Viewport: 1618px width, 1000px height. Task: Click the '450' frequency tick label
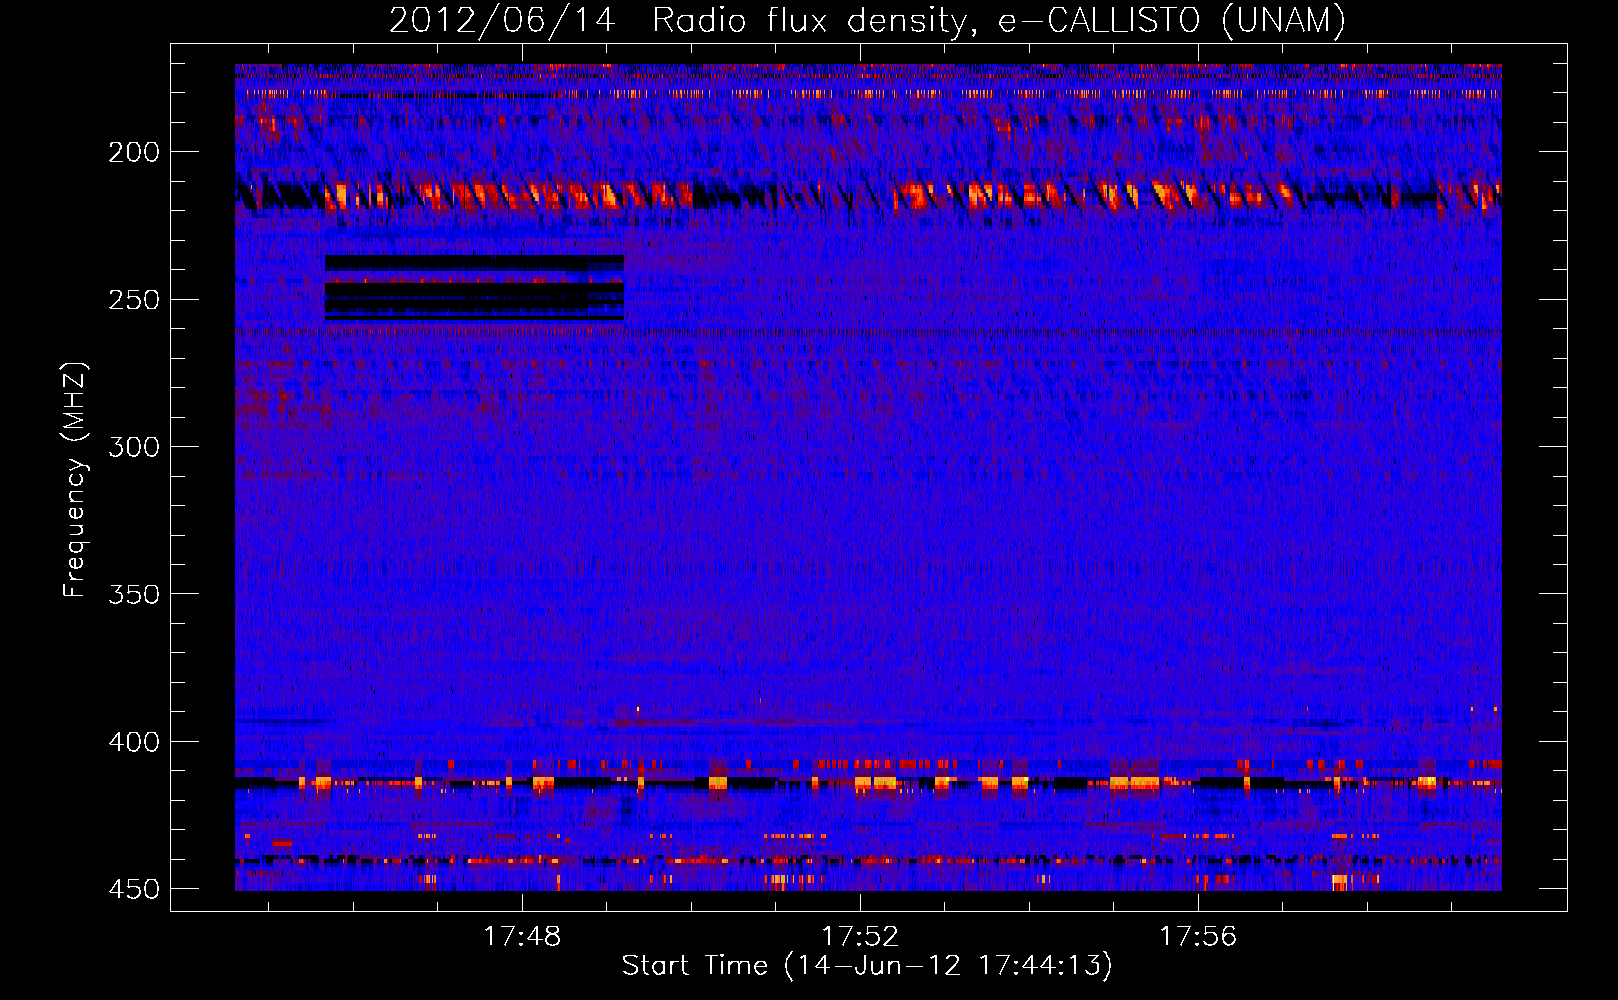(134, 889)
